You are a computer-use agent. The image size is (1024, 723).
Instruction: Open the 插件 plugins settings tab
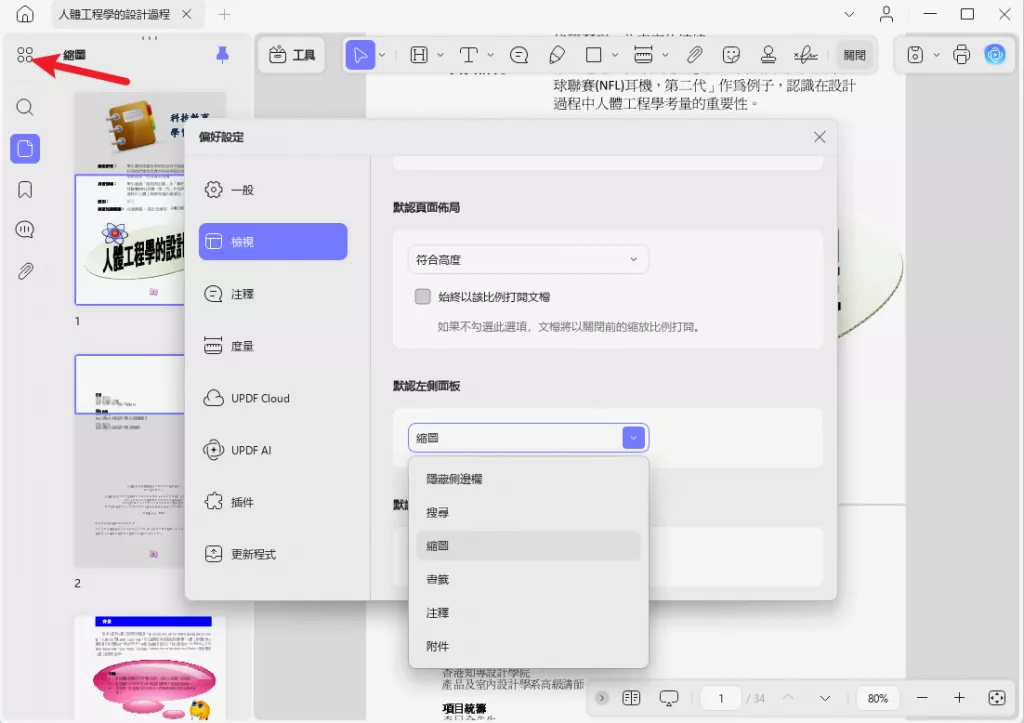(x=273, y=502)
